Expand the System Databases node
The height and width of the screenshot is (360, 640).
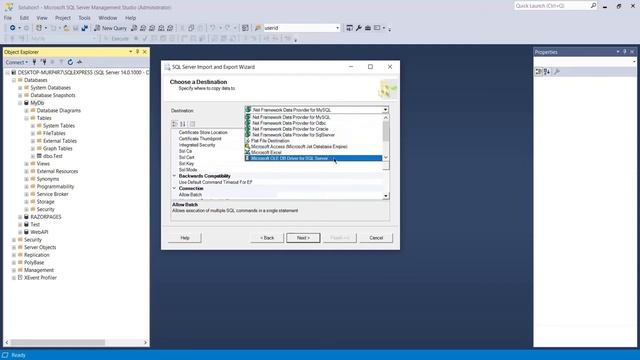coord(20,88)
